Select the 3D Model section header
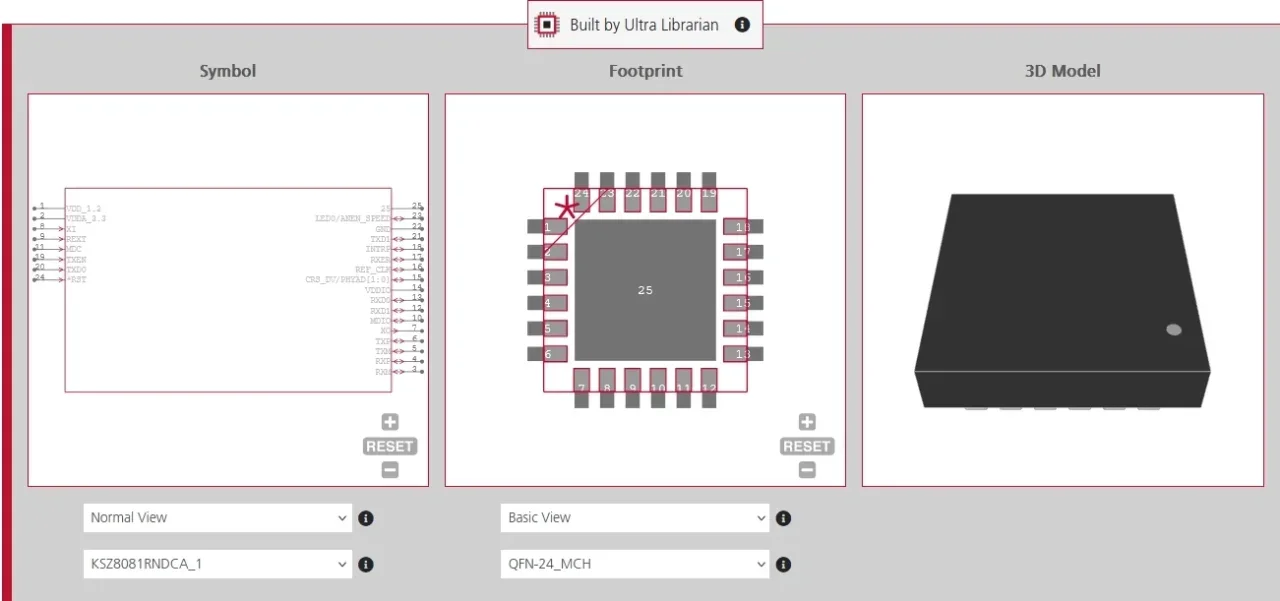The image size is (1280, 601). tap(1062, 71)
